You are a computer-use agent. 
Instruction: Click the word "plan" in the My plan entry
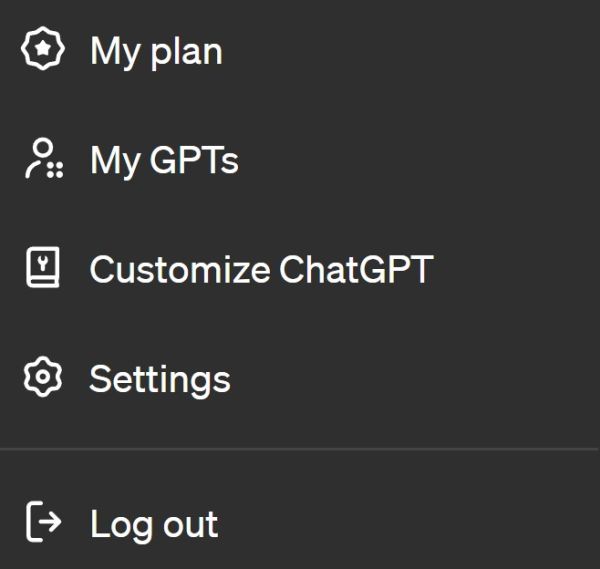click(x=186, y=53)
